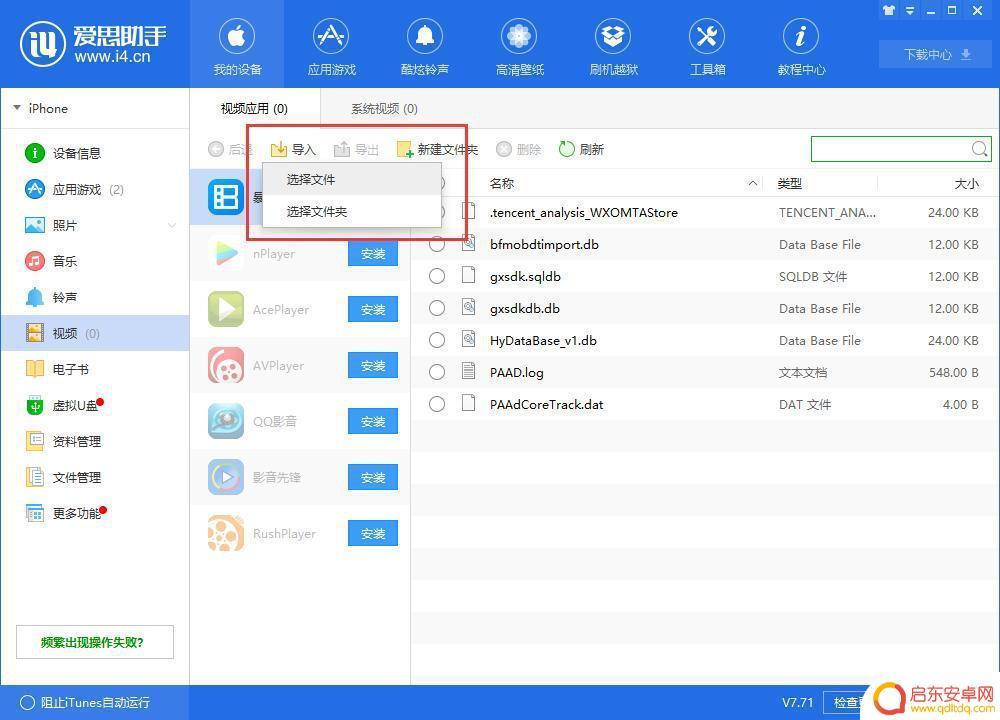The width and height of the screenshot is (1000, 720).
Task: Click the 导出 export toolbar button
Action: (357, 149)
